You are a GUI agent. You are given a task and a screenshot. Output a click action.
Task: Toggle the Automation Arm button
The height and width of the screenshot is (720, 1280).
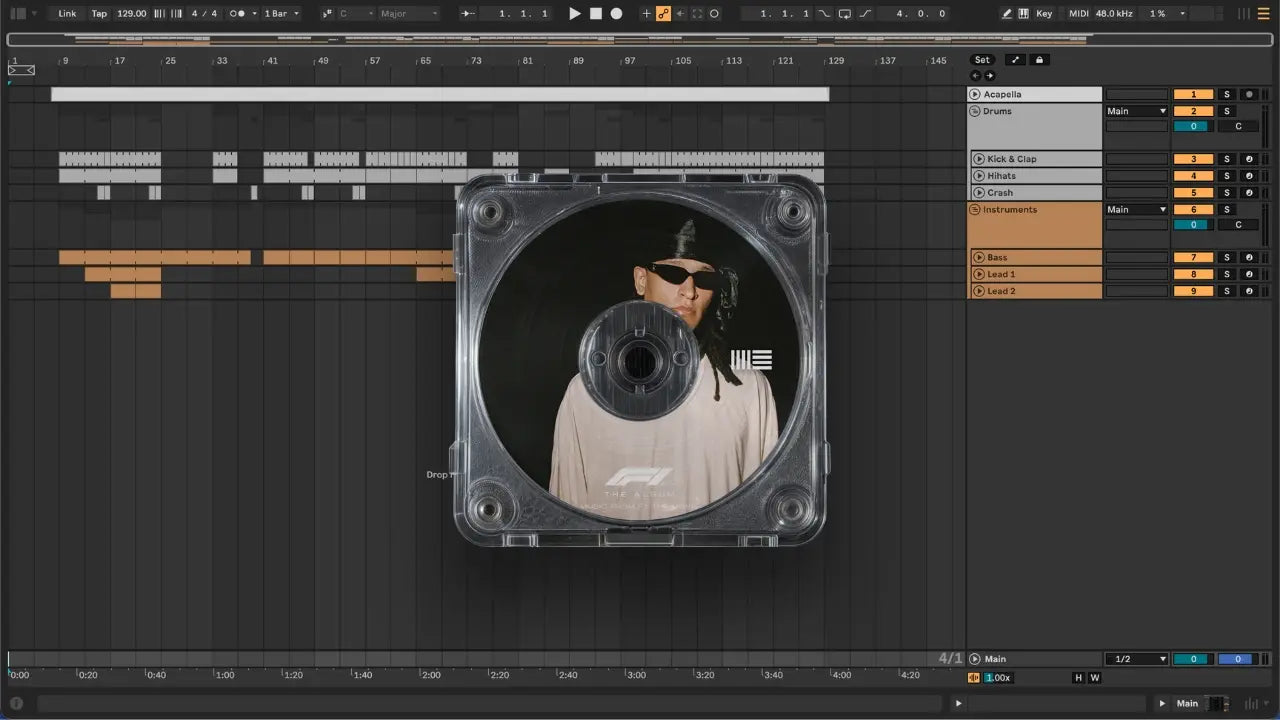(663, 14)
